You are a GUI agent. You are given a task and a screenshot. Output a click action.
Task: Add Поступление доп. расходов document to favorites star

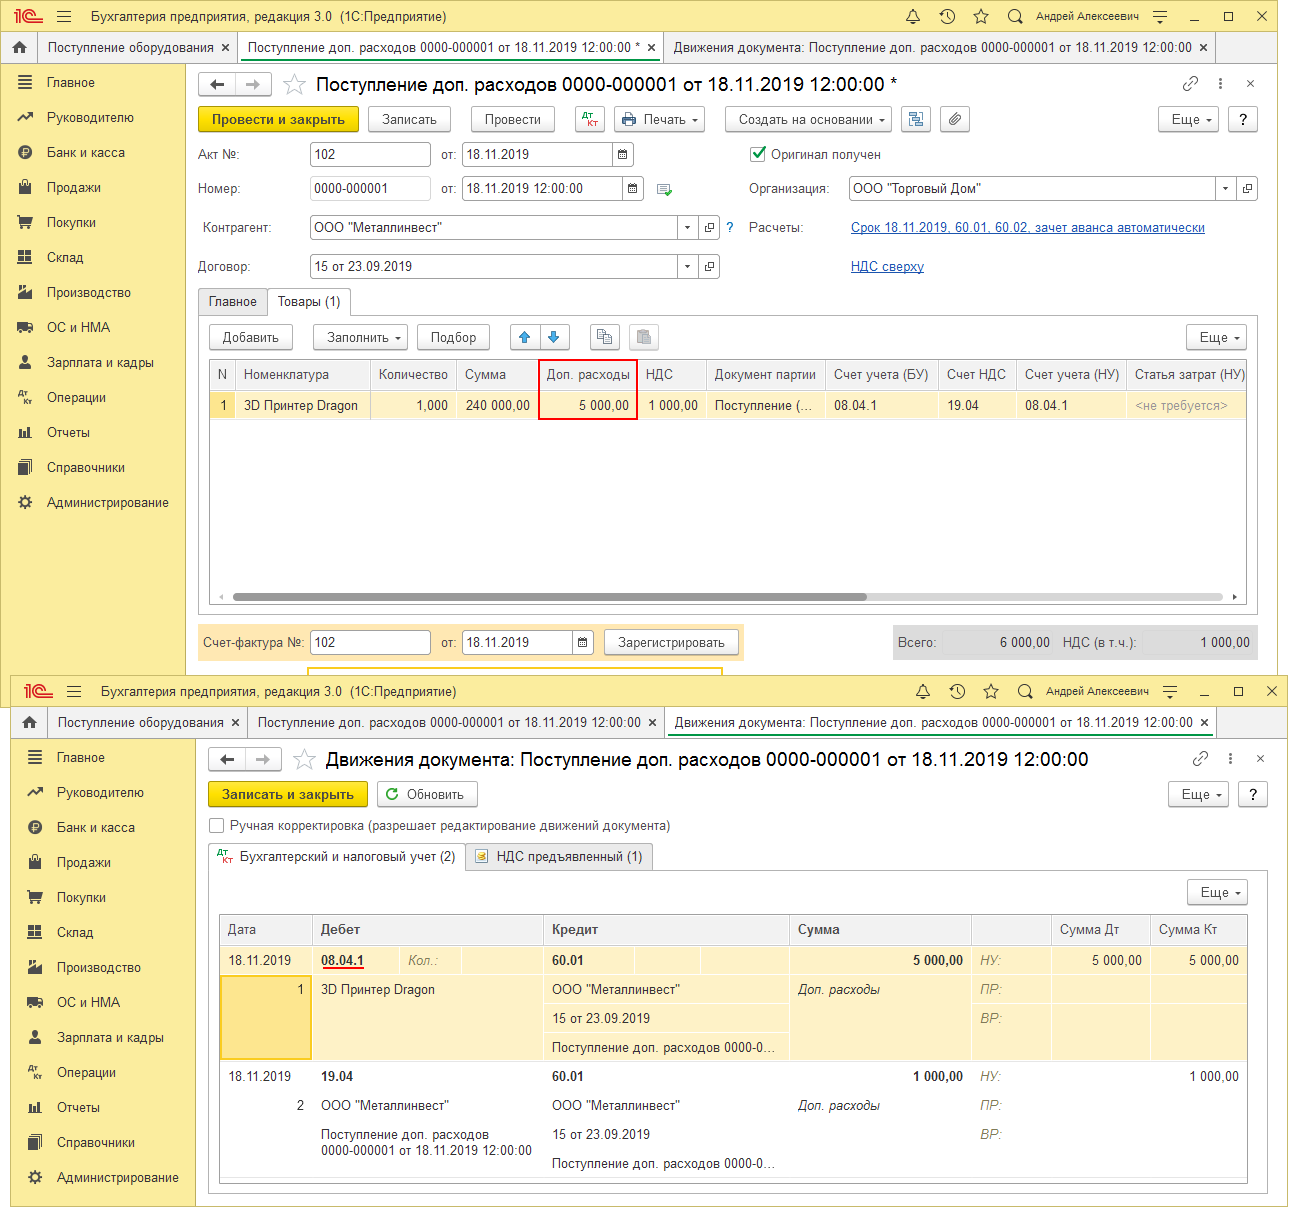coord(294,84)
